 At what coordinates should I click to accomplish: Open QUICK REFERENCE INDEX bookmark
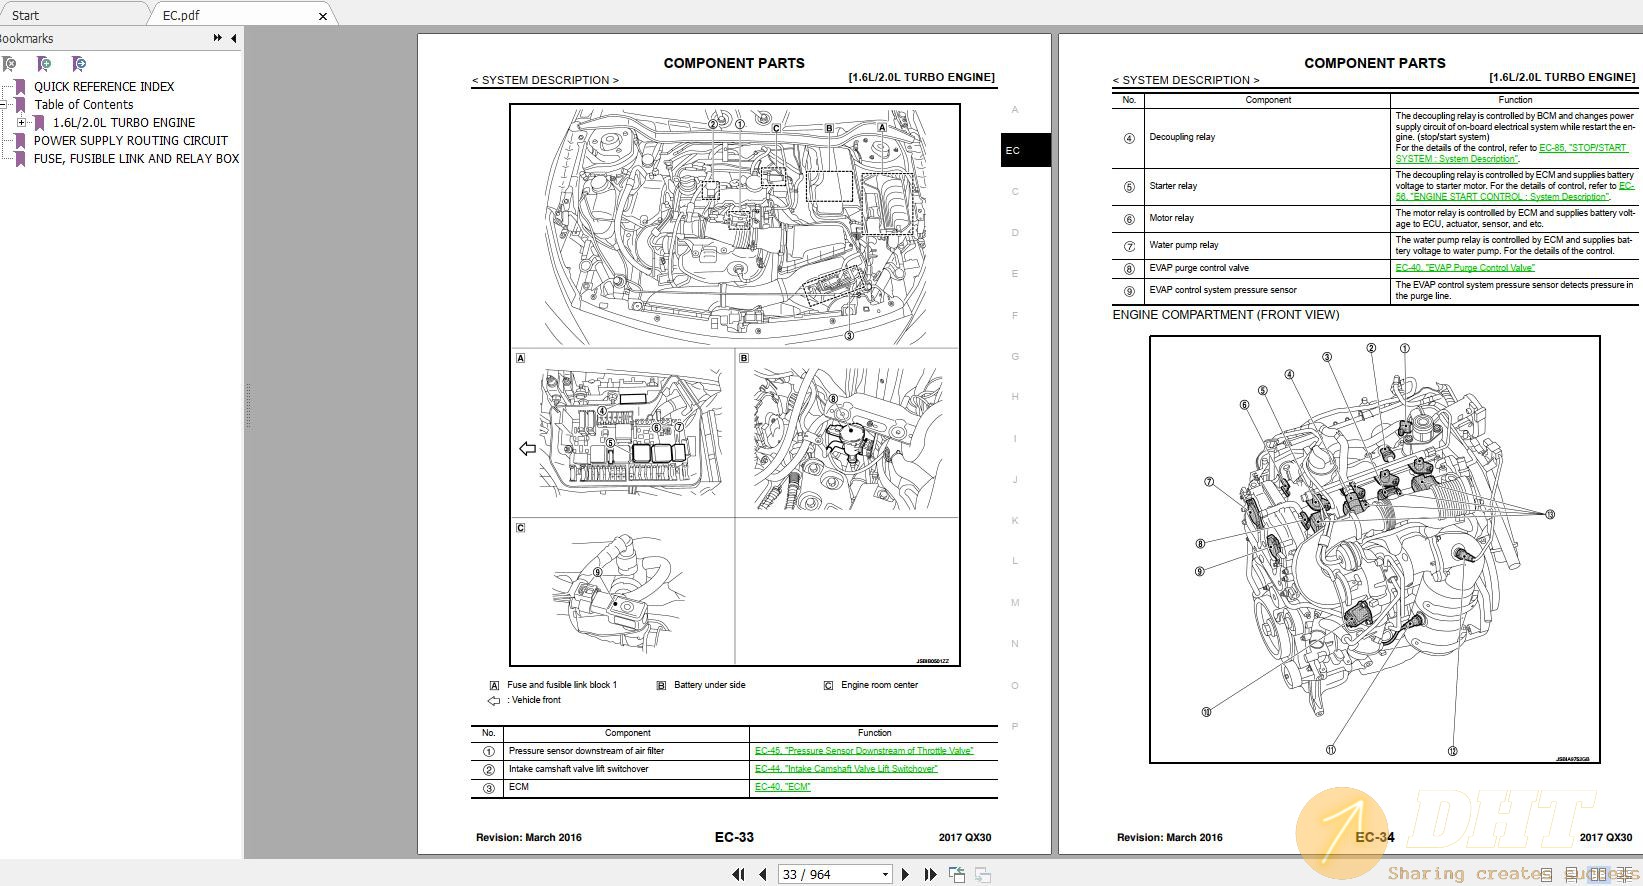pos(104,86)
